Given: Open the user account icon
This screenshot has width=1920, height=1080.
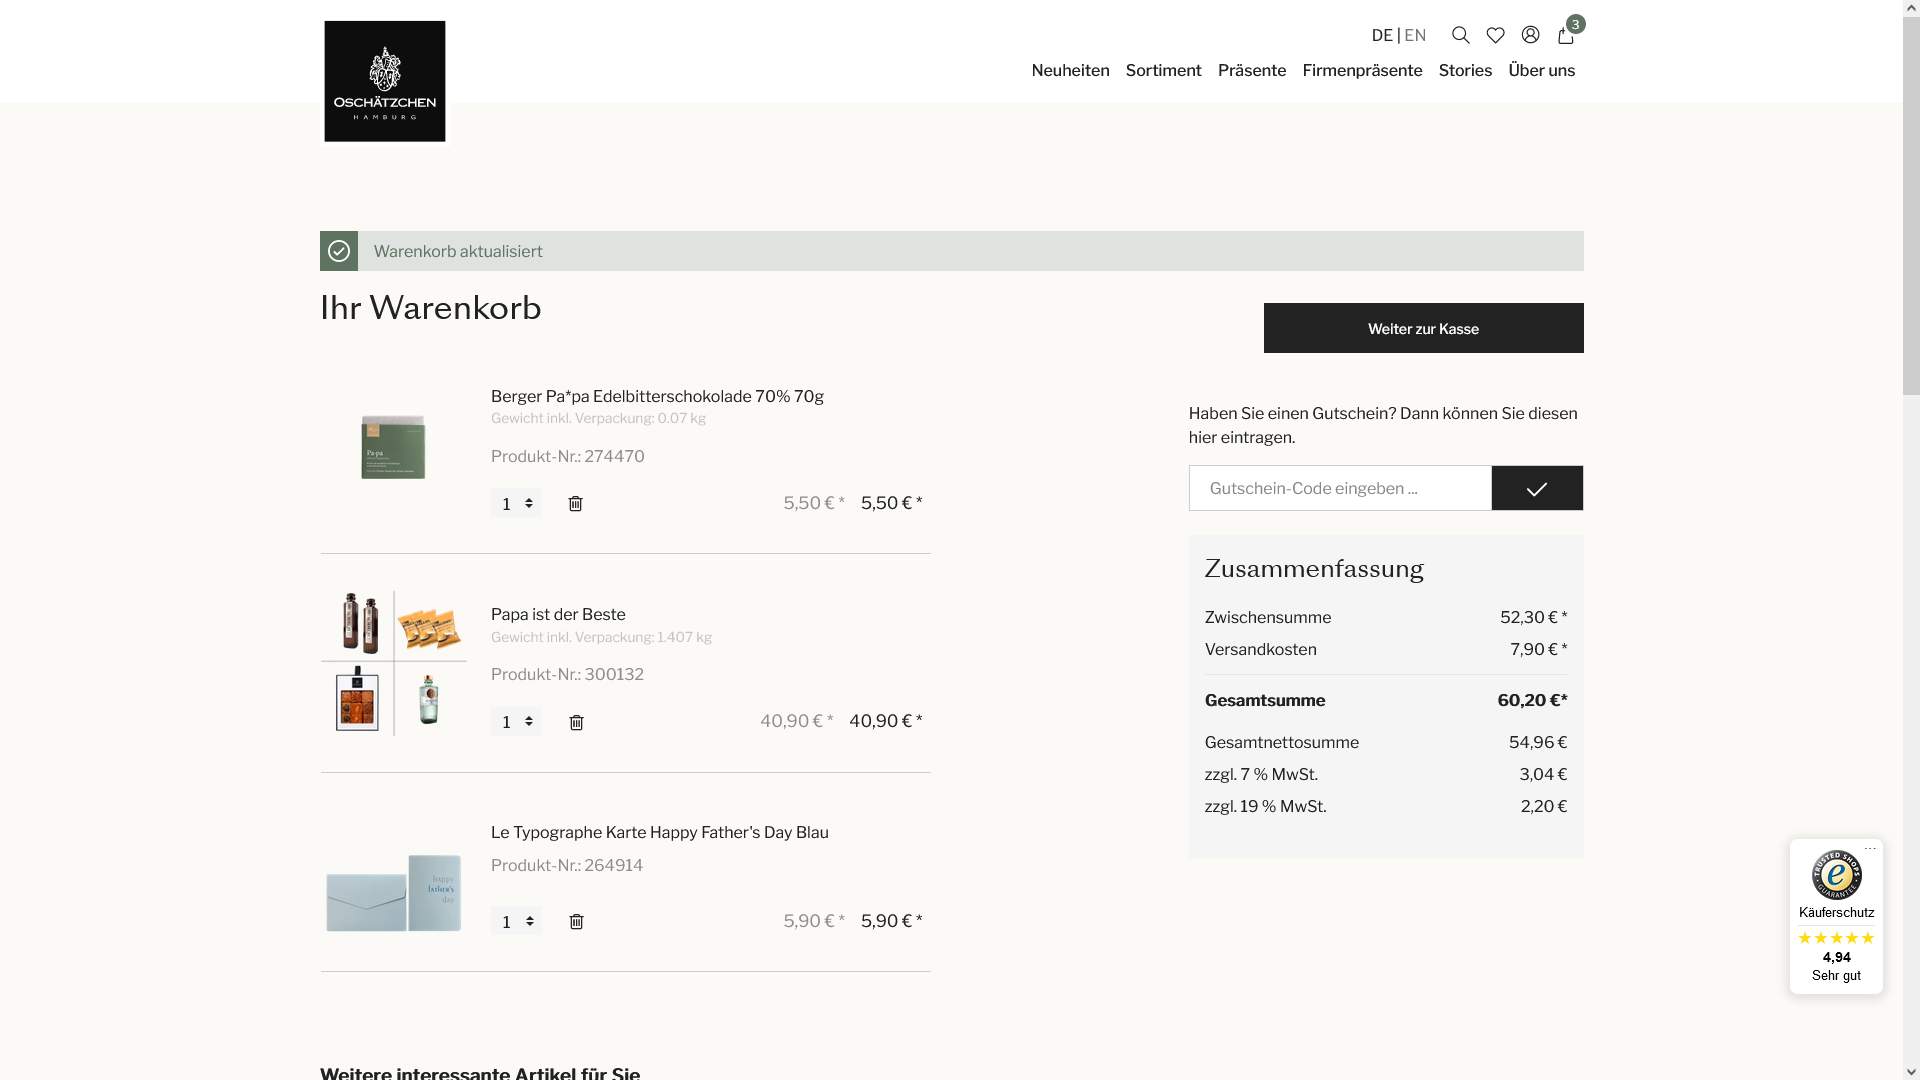Looking at the screenshot, I should [x=1530, y=35].
